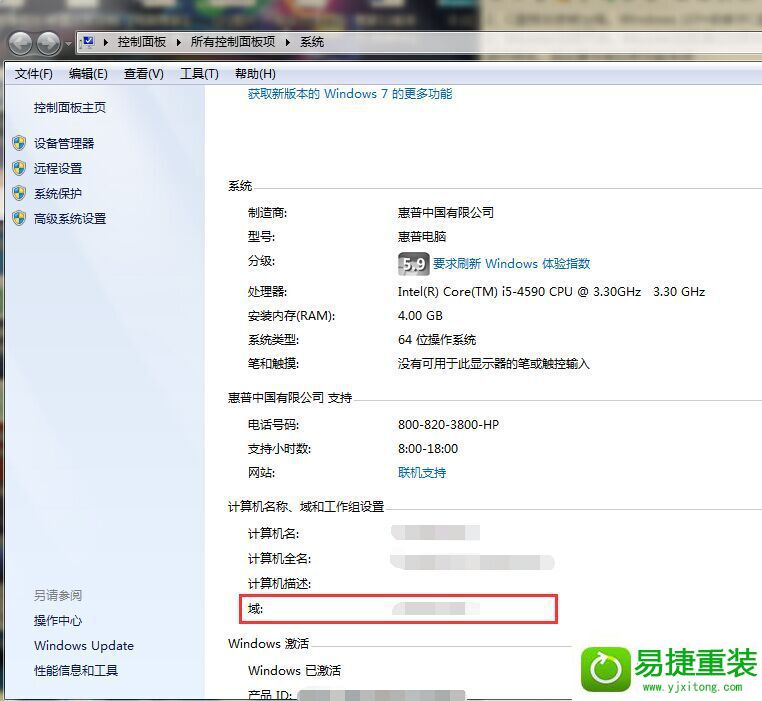The width and height of the screenshot is (762, 701).
Task: Click the 型号: label
Action: (261, 237)
